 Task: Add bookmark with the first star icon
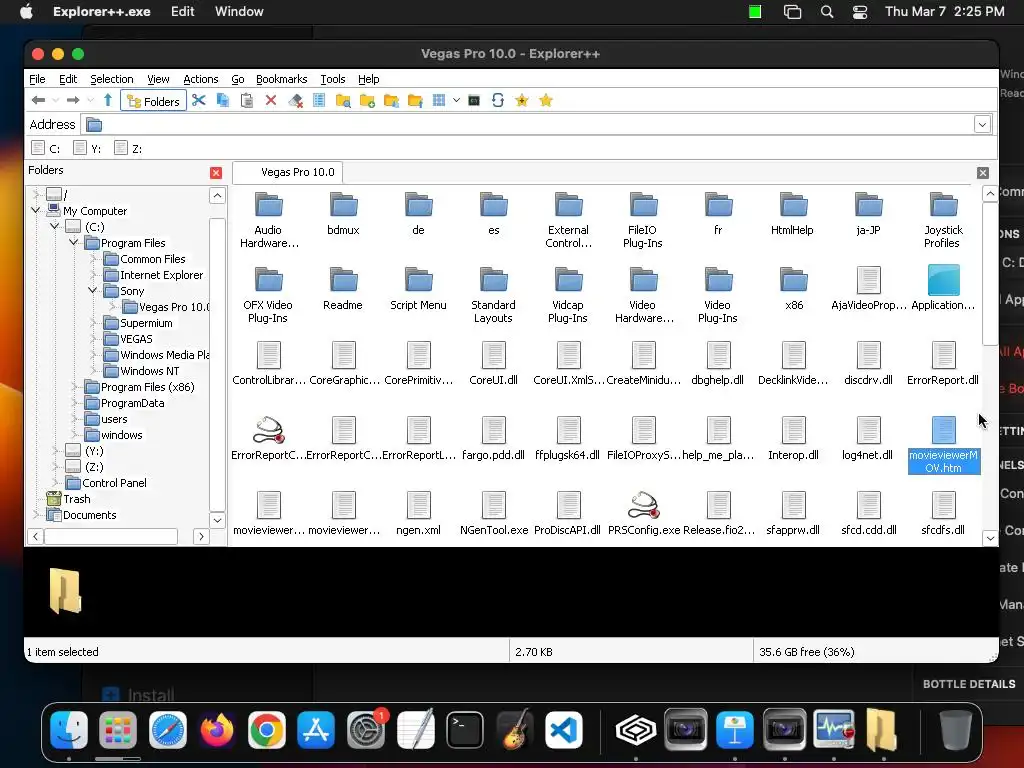522,101
